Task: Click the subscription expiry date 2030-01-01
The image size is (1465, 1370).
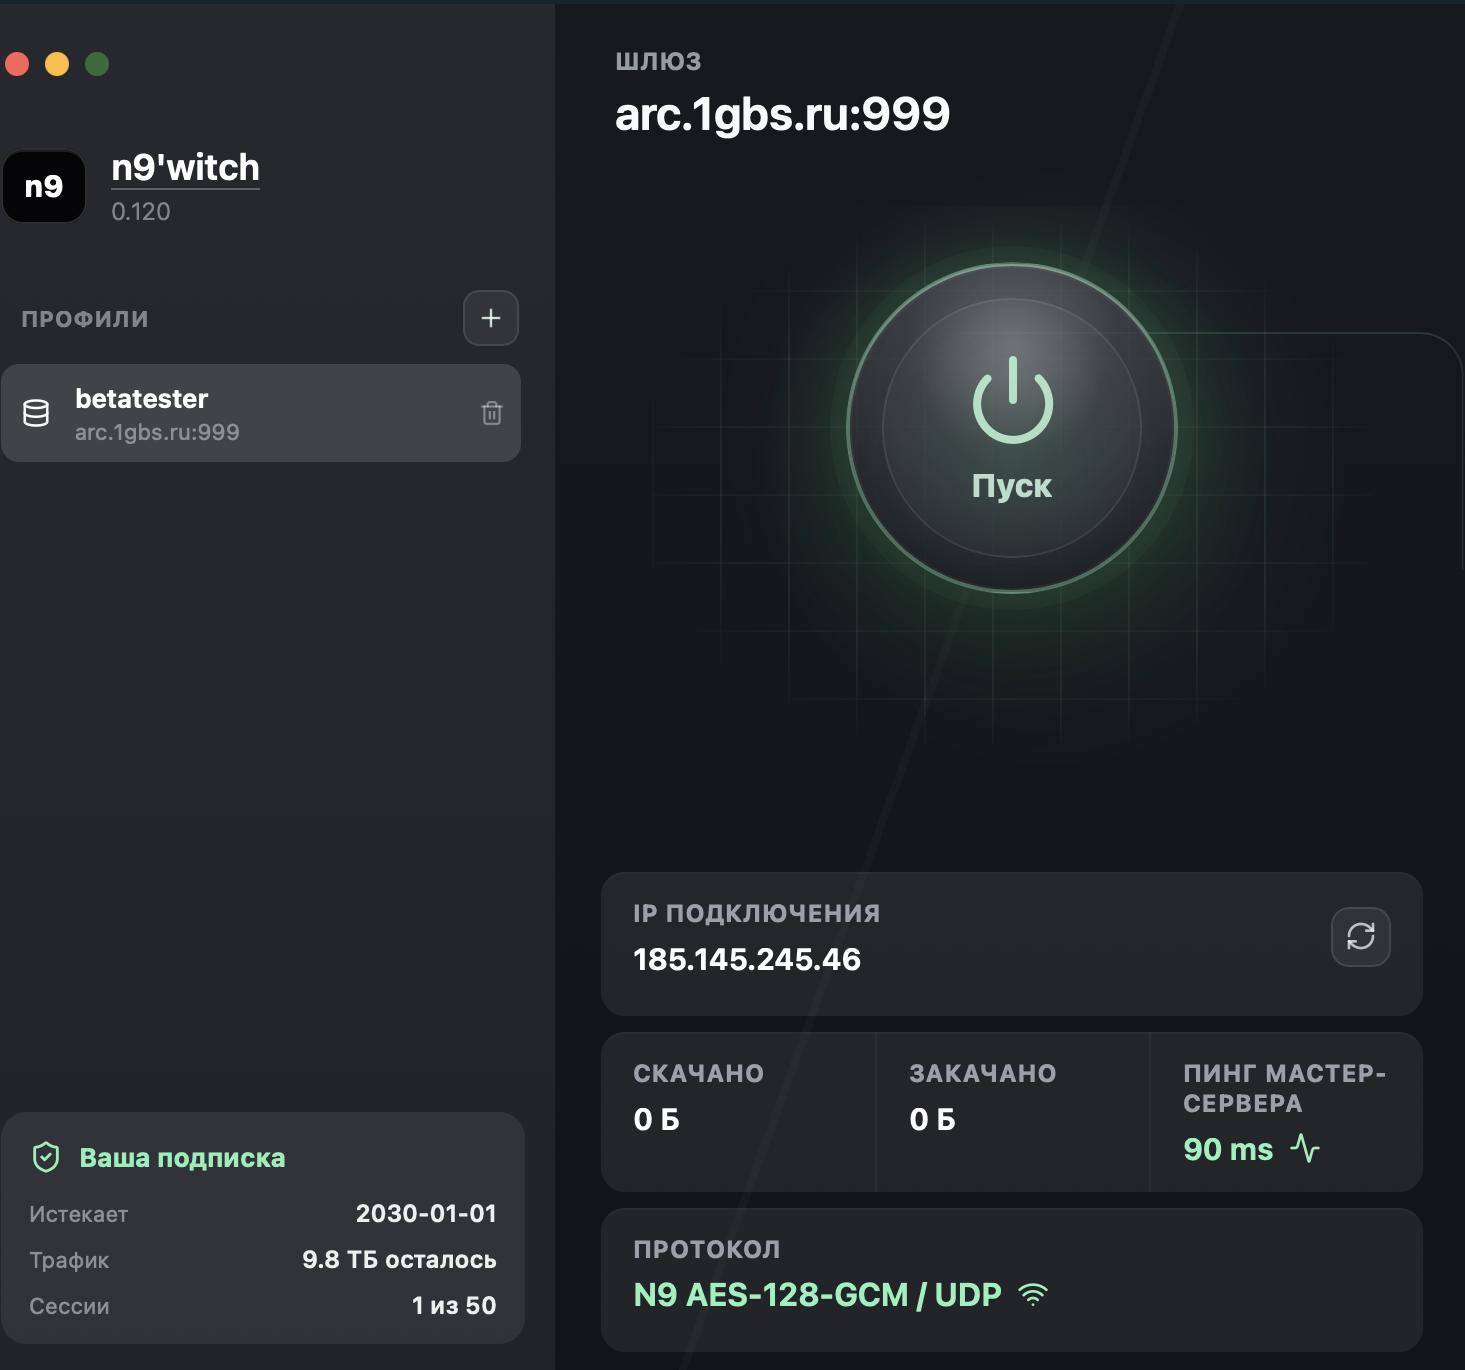Action: coord(426,1214)
